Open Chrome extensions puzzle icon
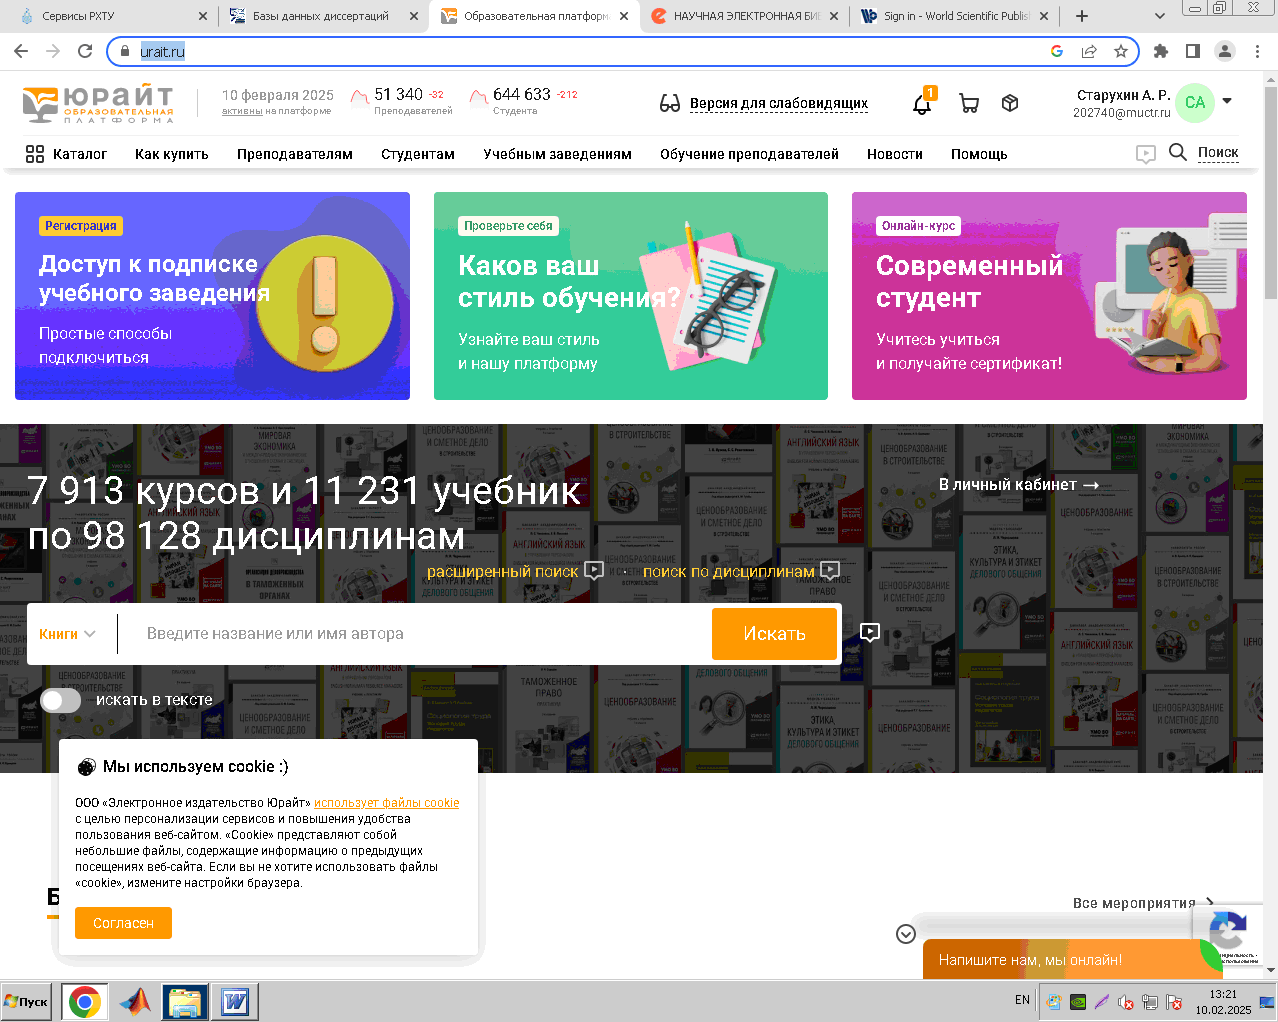Screen dimensions: 1278x1022 [1160, 51]
